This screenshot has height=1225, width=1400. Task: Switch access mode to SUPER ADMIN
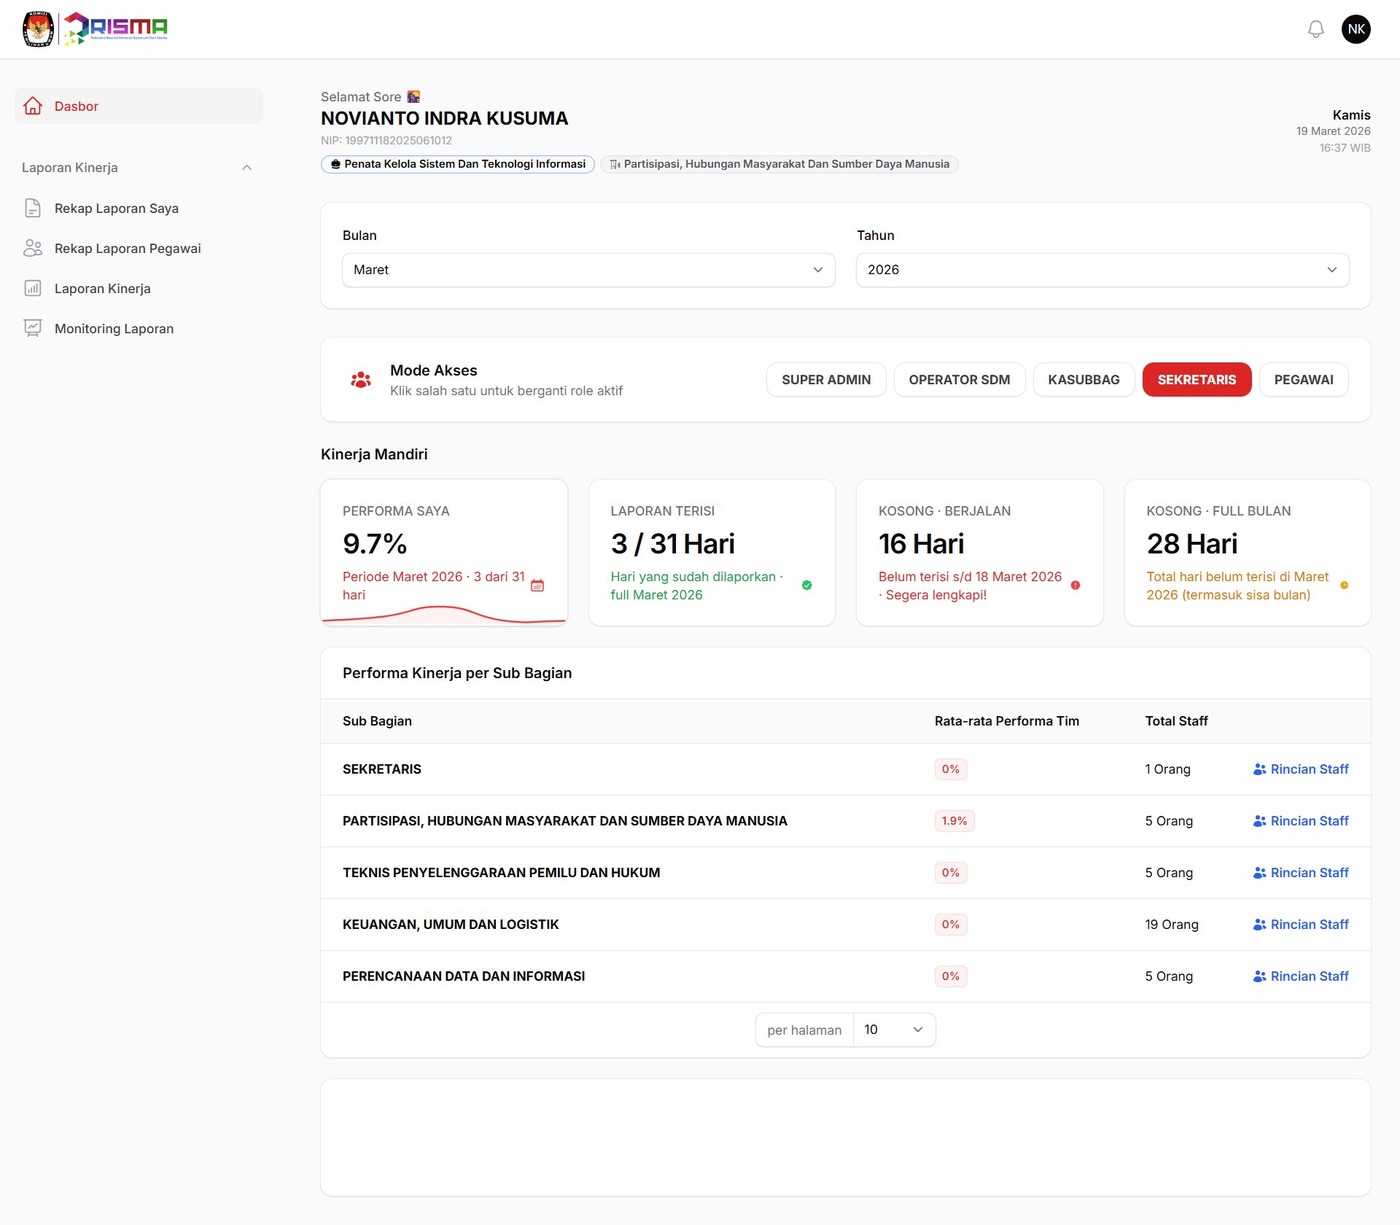(826, 380)
